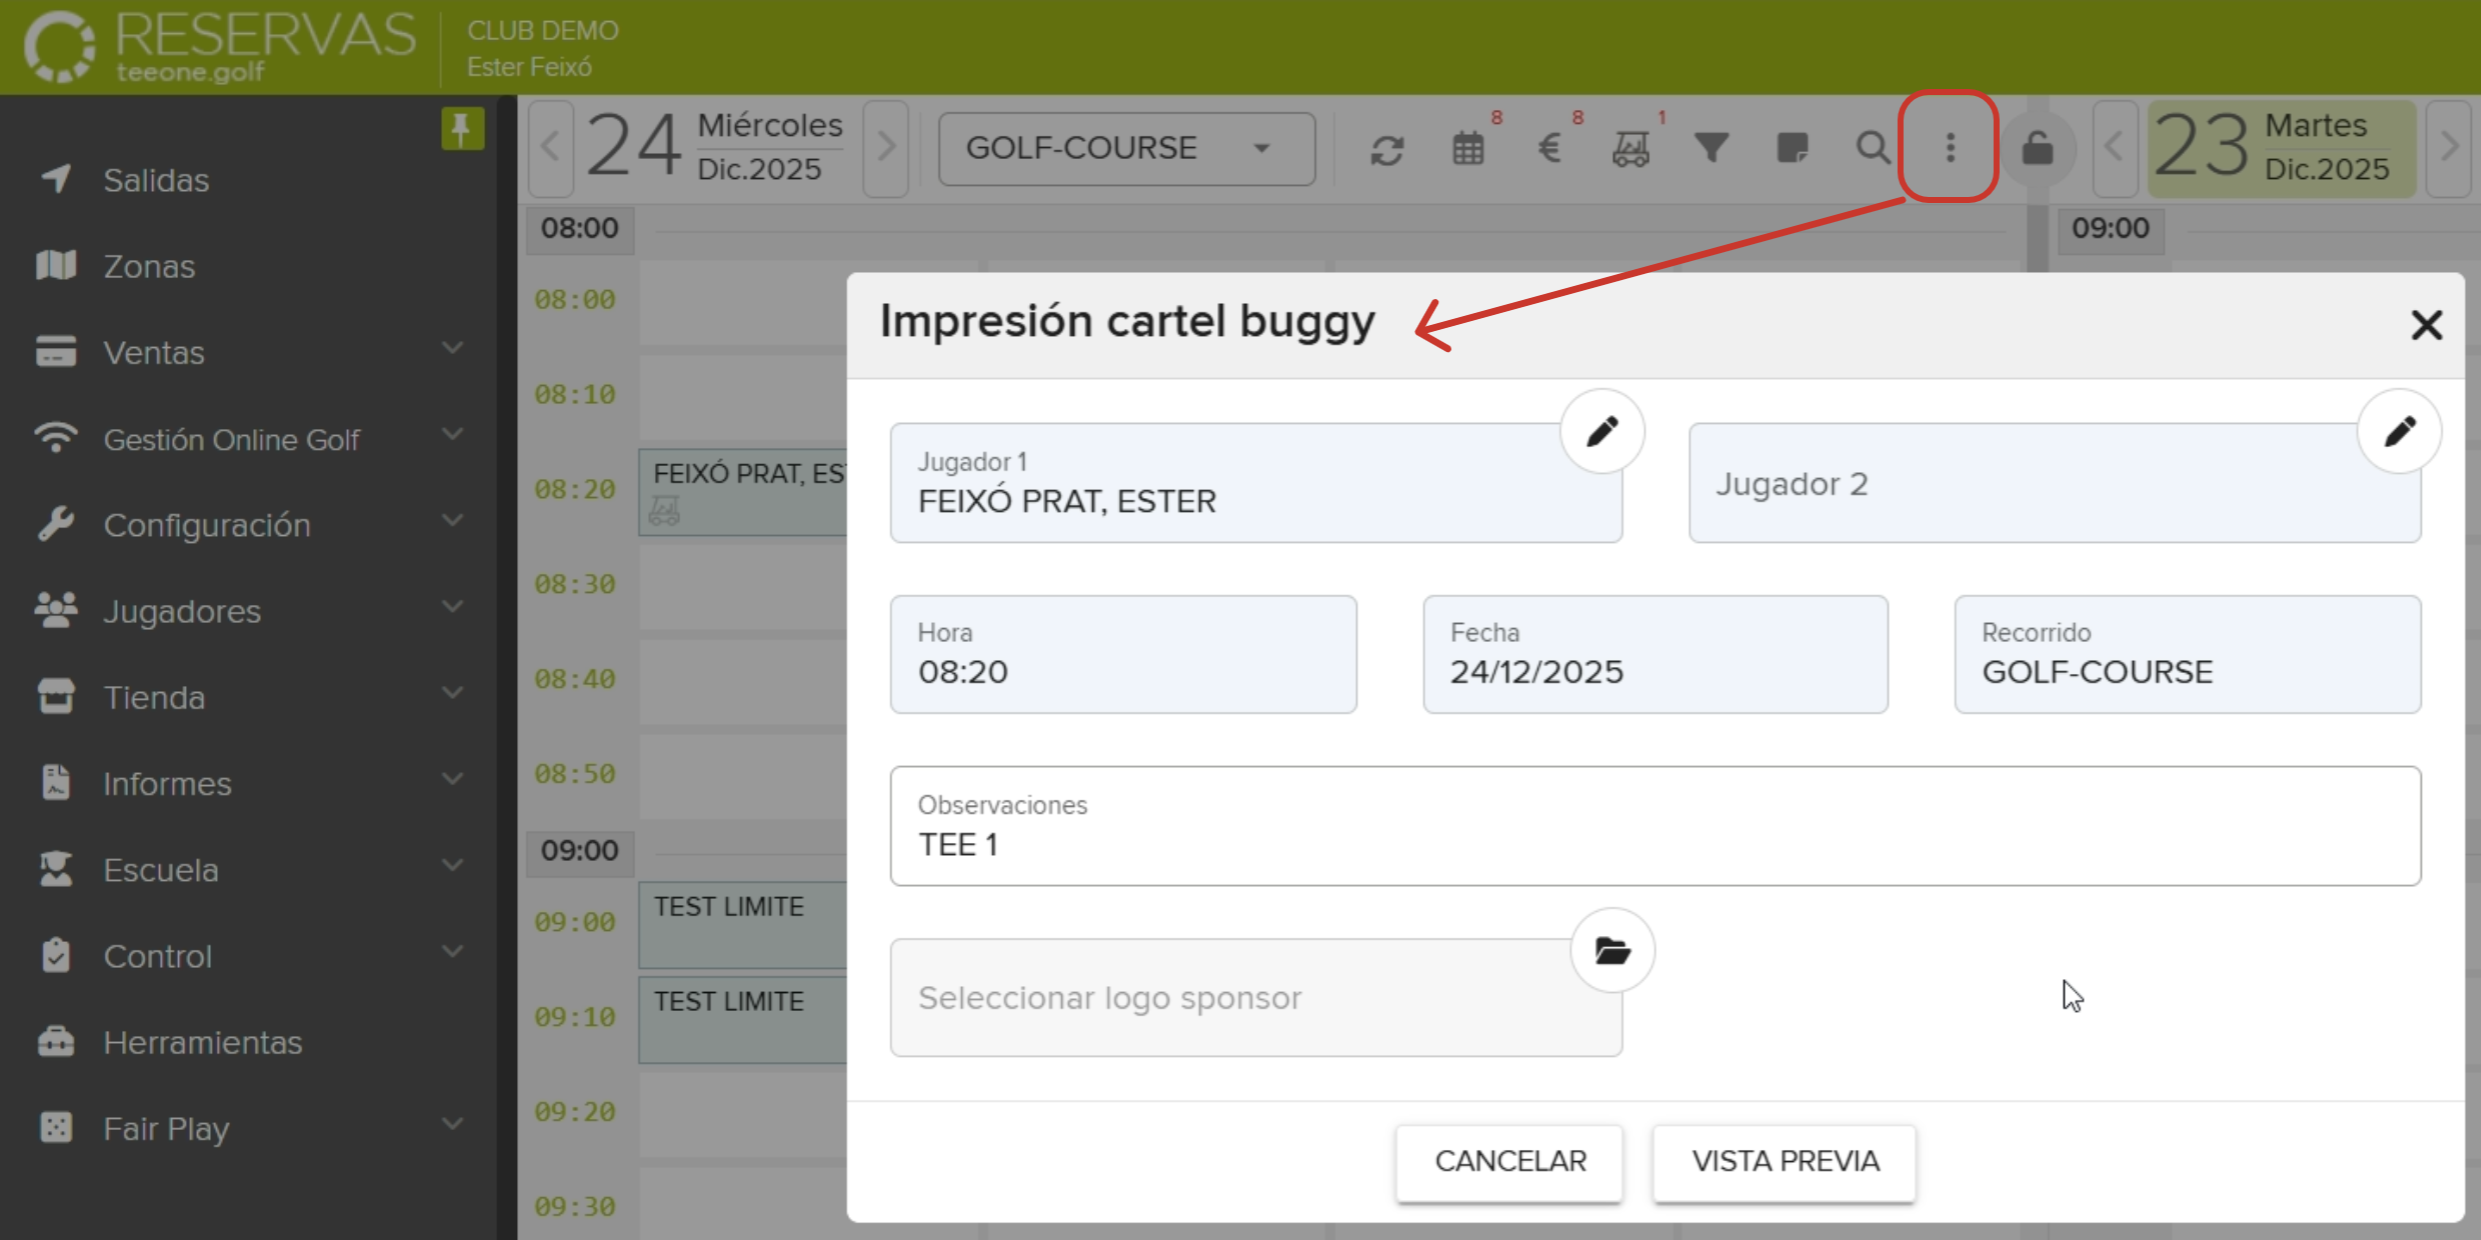This screenshot has width=2481, height=1240.
Task: Click the search magnifier icon
Action: 1872,148
